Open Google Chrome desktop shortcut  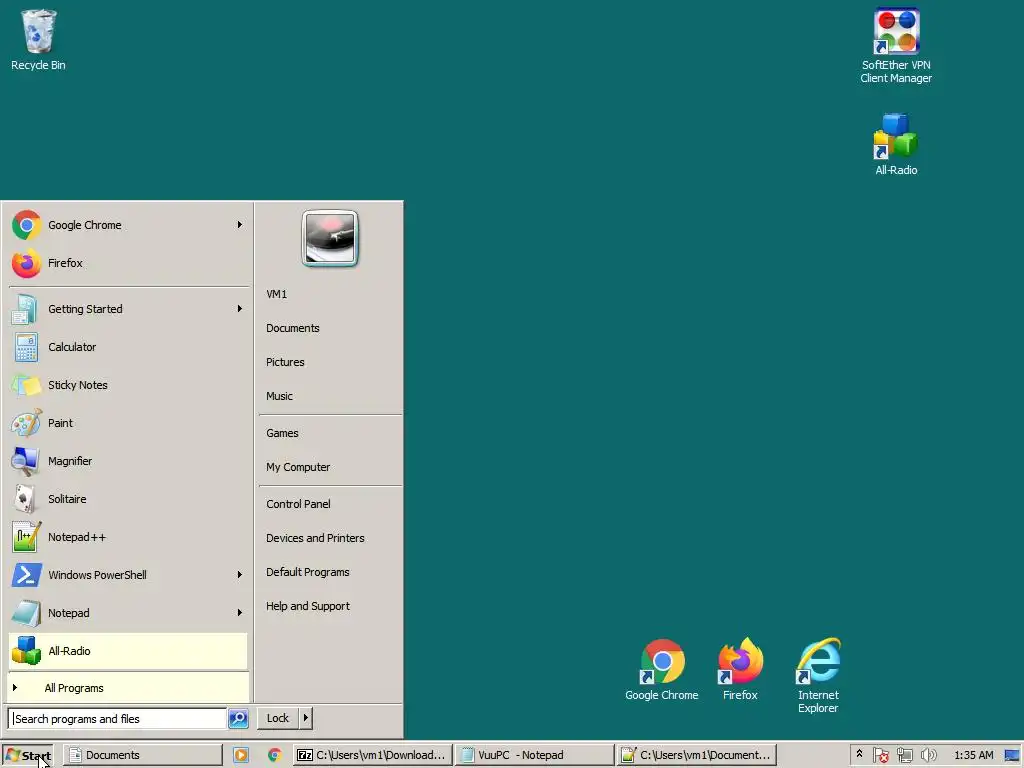pyautogui.click(x=662, y=669)
